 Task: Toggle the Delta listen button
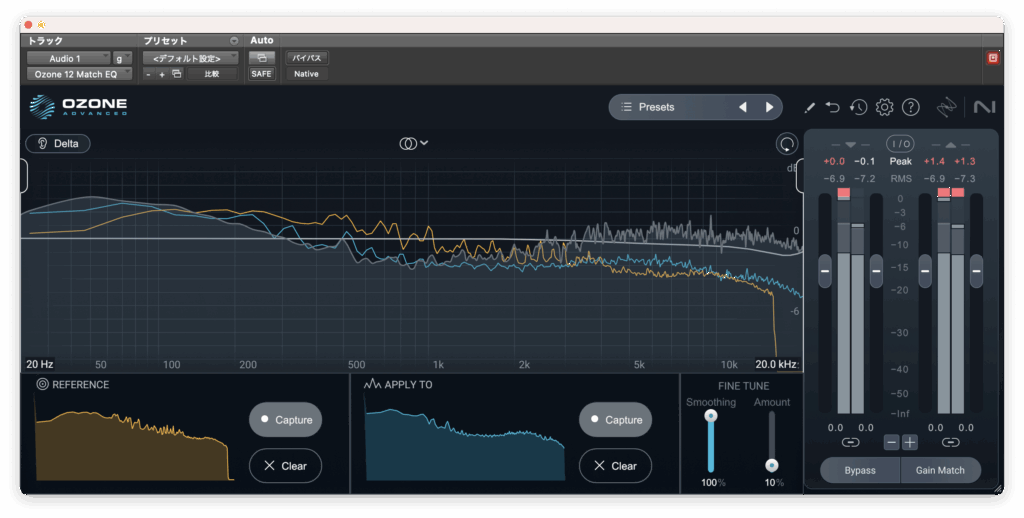58,143
